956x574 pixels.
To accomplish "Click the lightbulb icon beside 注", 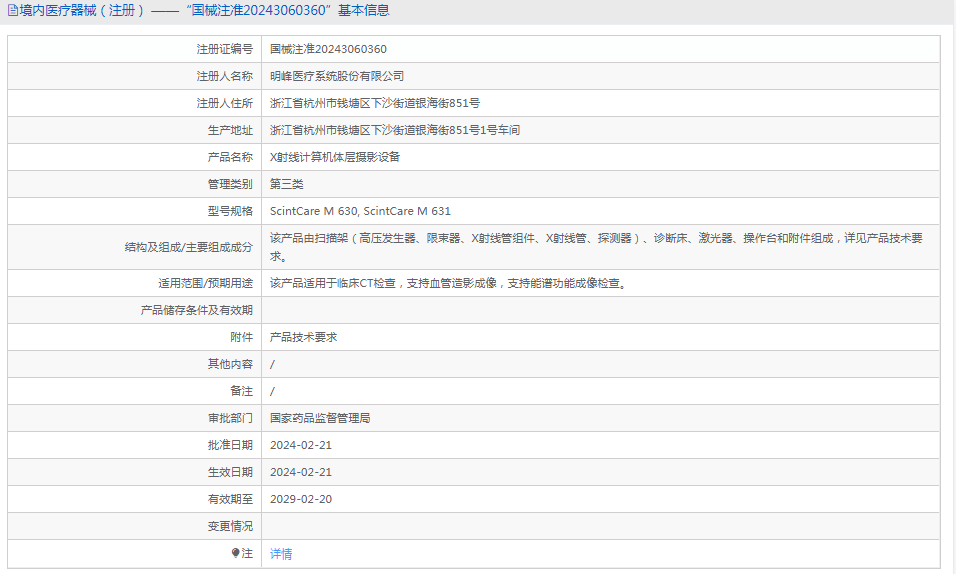I will point(236,553).
